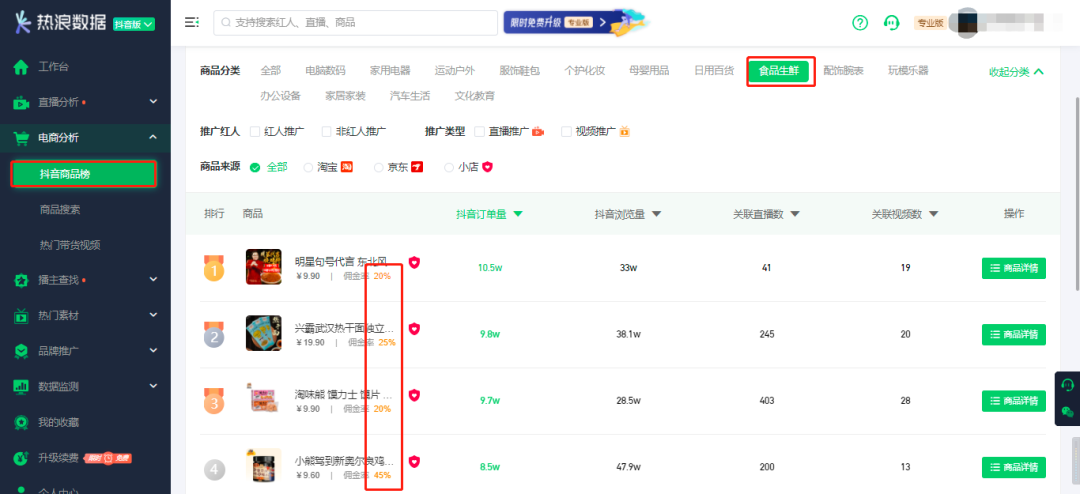
Task: Click the bronze rank 3 medal icon
Action: coord(214,402)
